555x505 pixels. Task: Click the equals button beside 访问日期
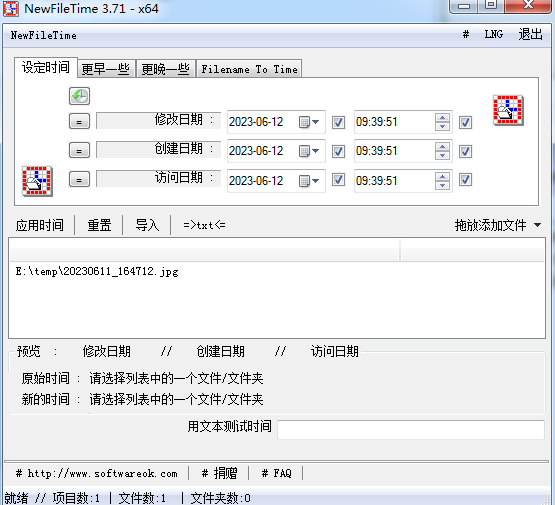pyautogui.click(x=79, y=179)
